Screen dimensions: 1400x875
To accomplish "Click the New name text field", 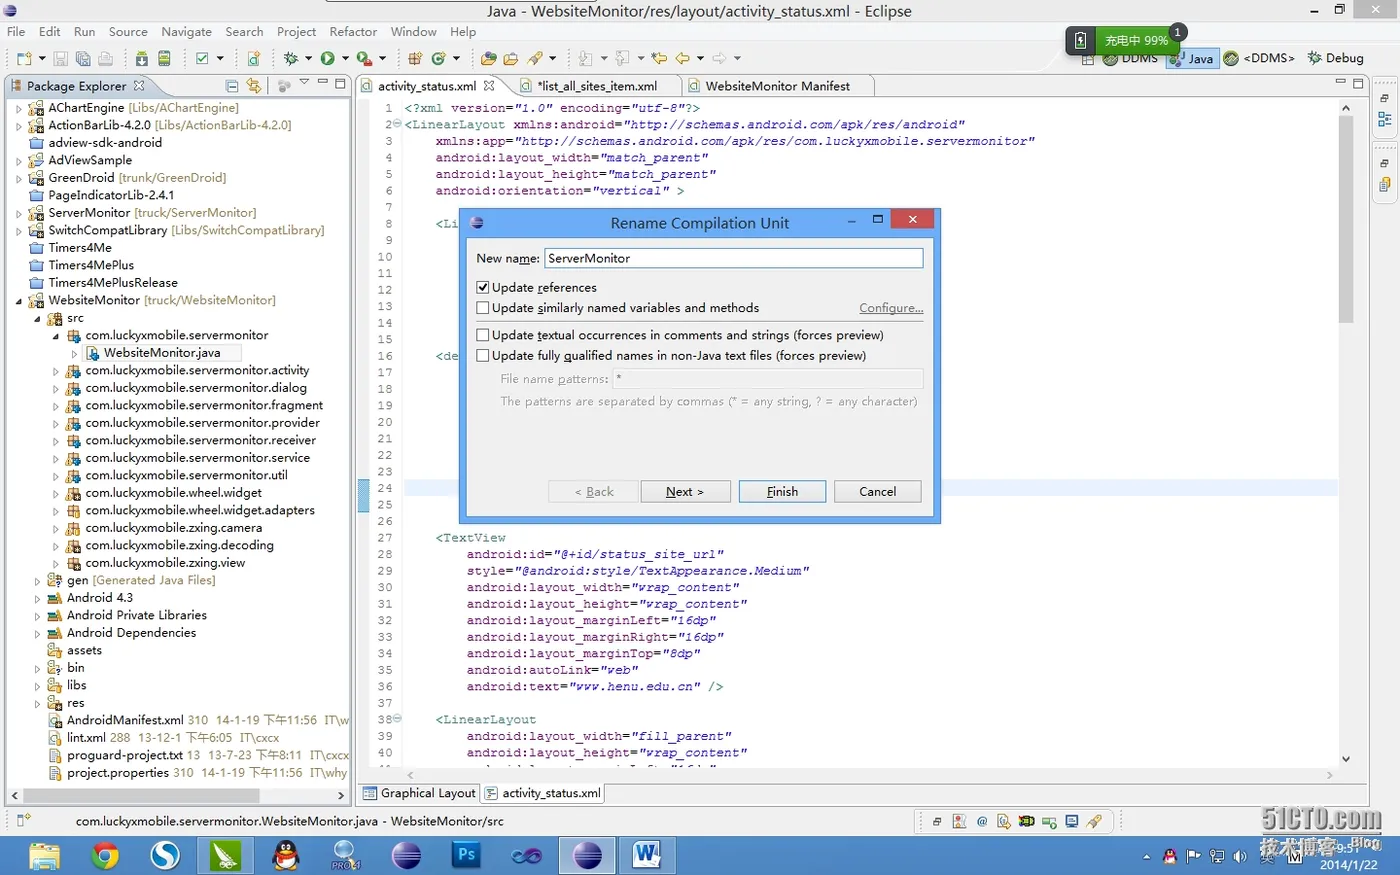I will tap(733, 258).
